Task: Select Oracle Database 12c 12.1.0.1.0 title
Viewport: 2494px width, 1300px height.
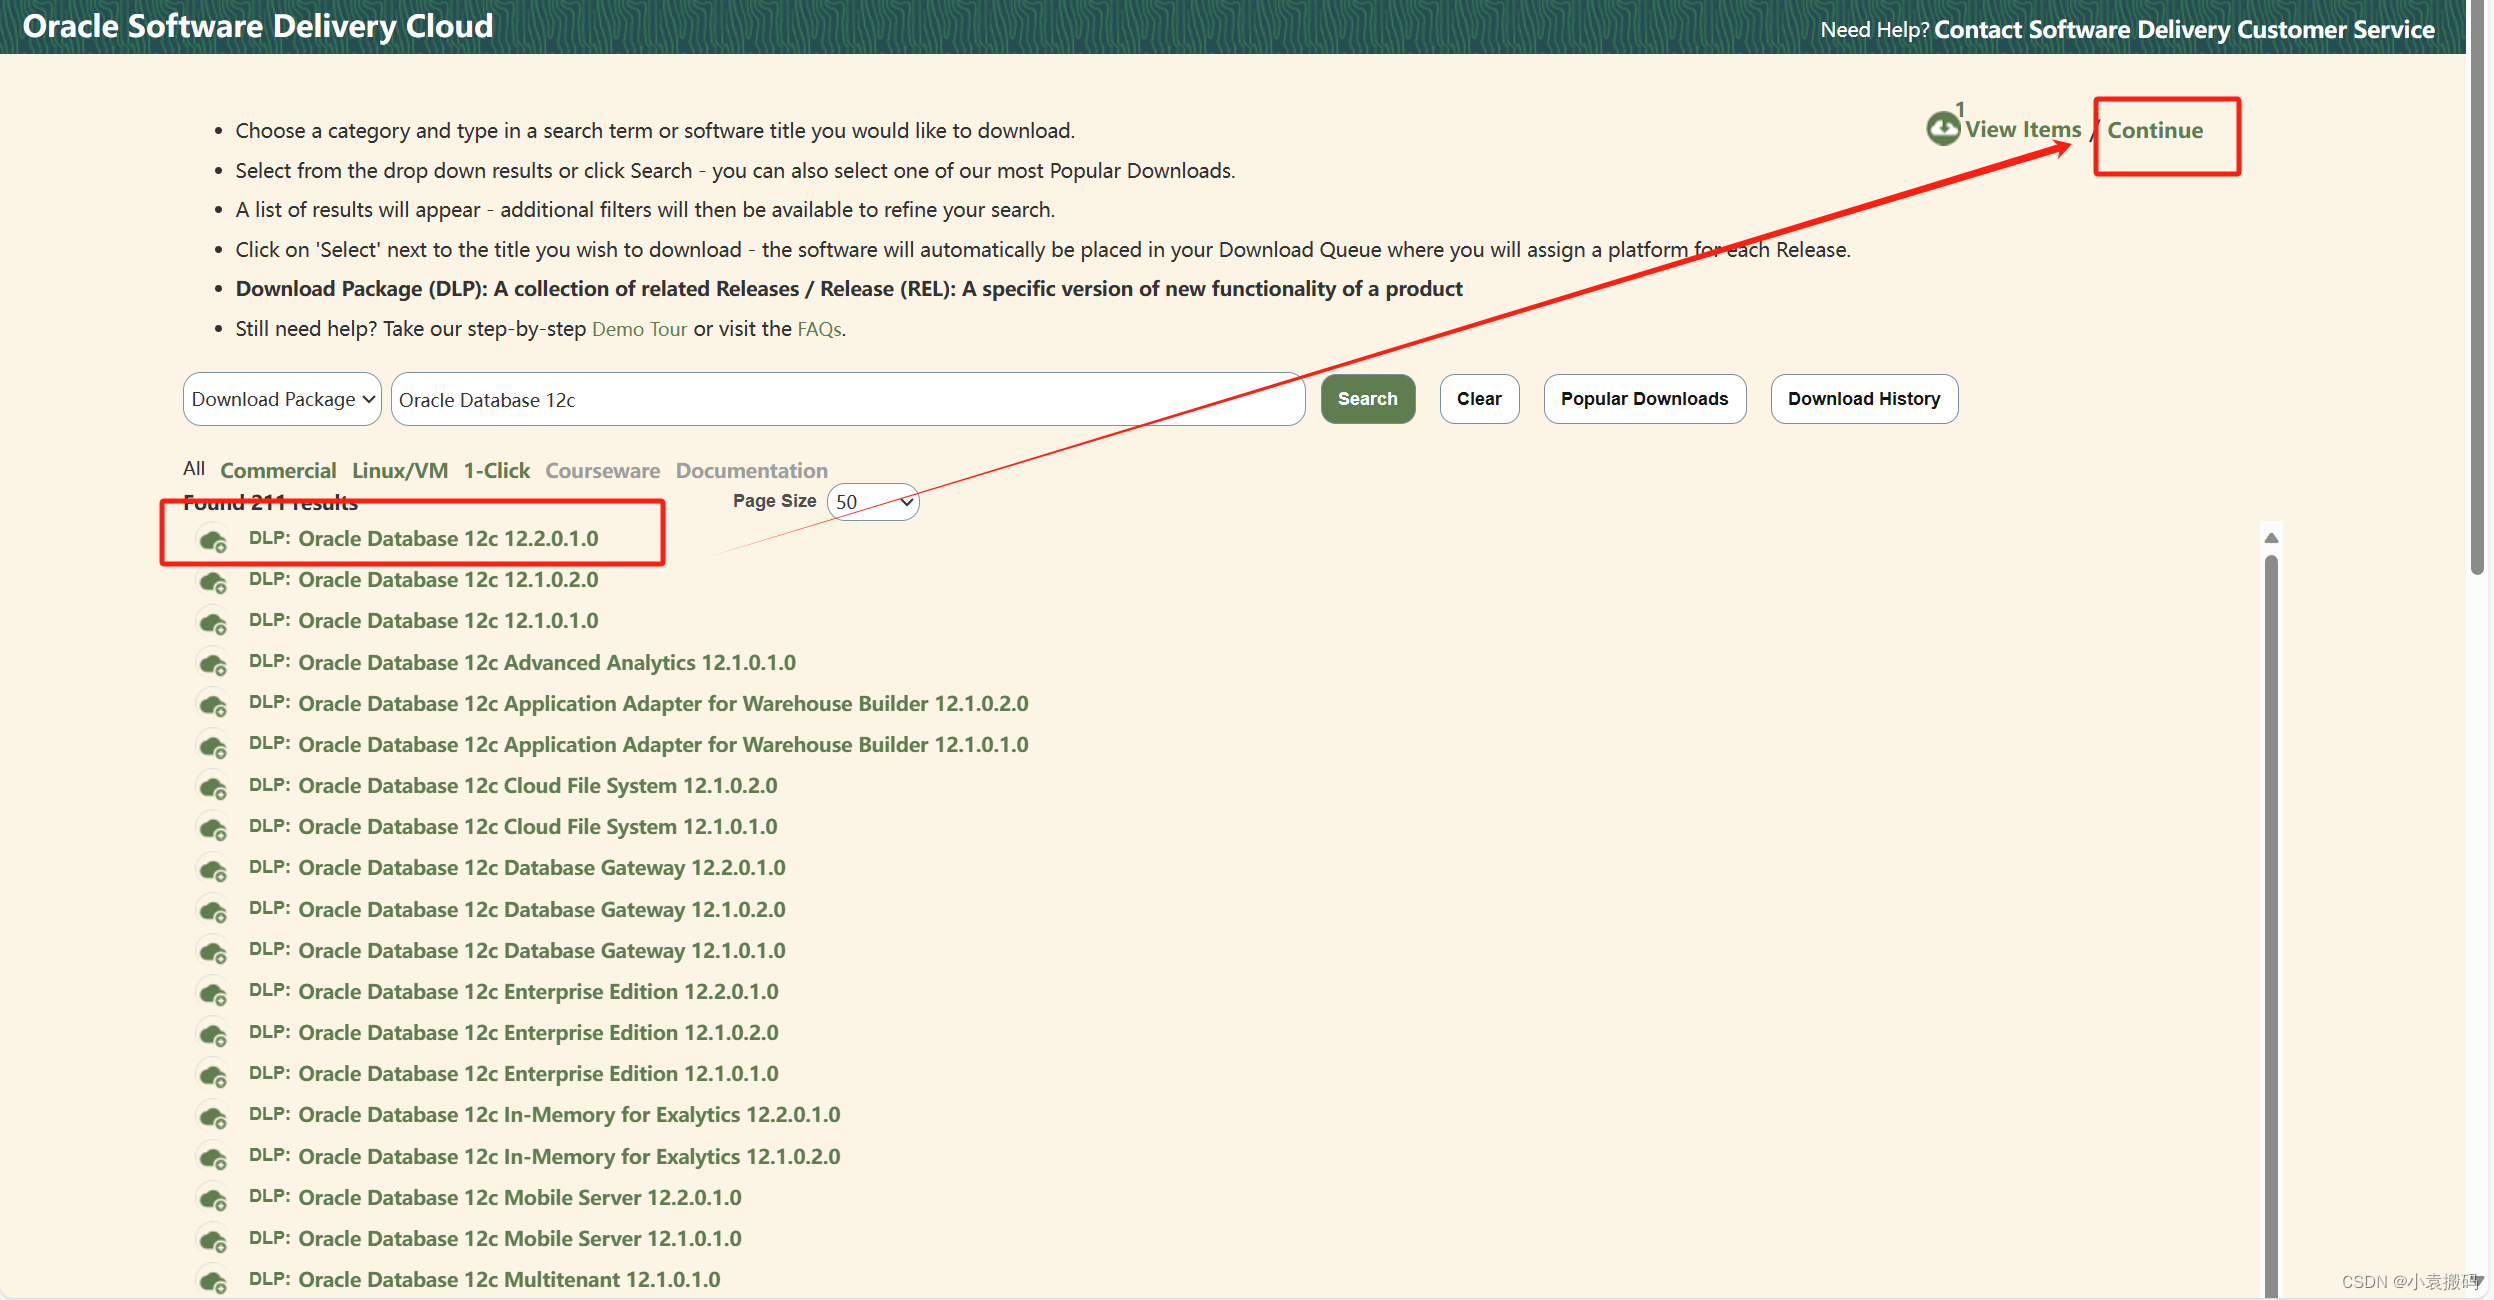Action: pos(448,621)
